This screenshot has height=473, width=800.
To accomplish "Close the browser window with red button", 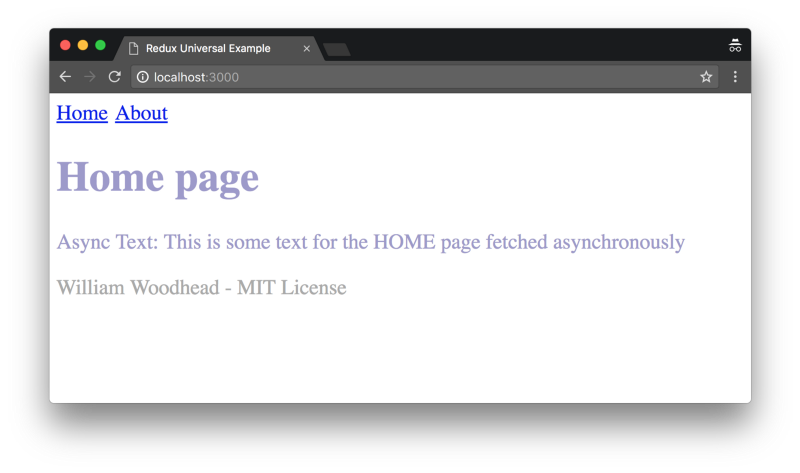I will (65, 45).
